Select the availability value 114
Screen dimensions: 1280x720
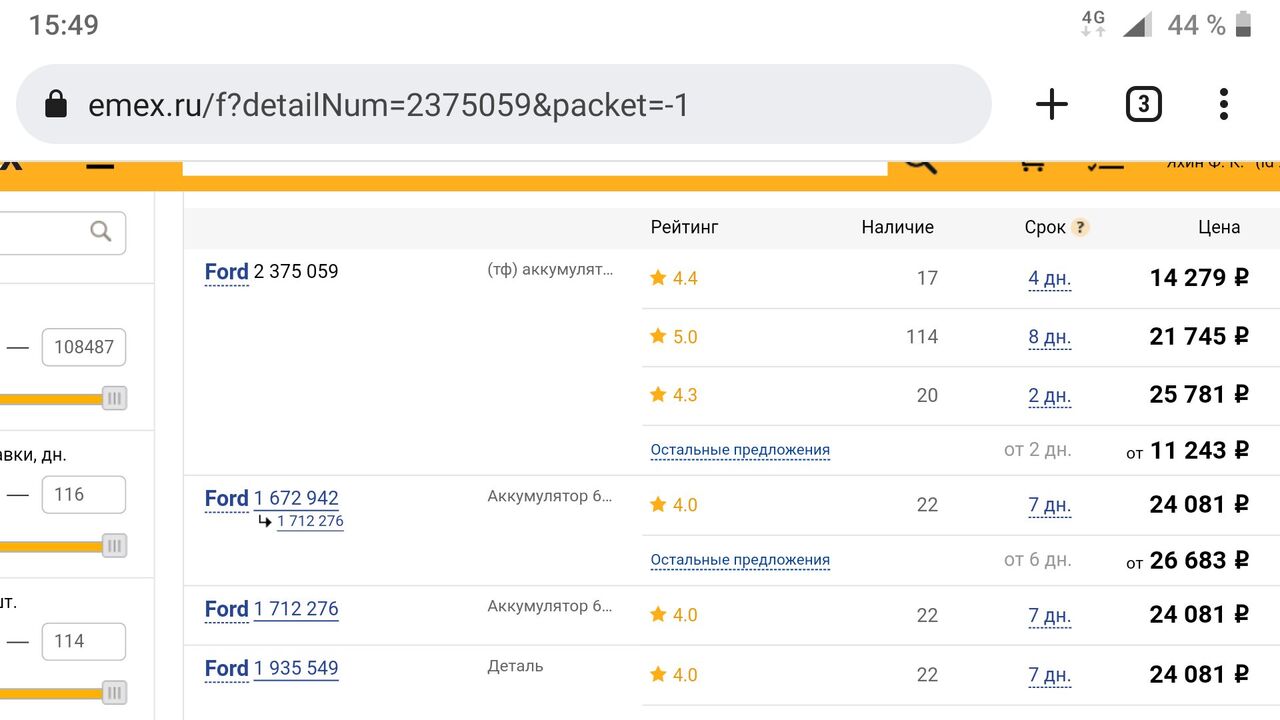(922, 337)
